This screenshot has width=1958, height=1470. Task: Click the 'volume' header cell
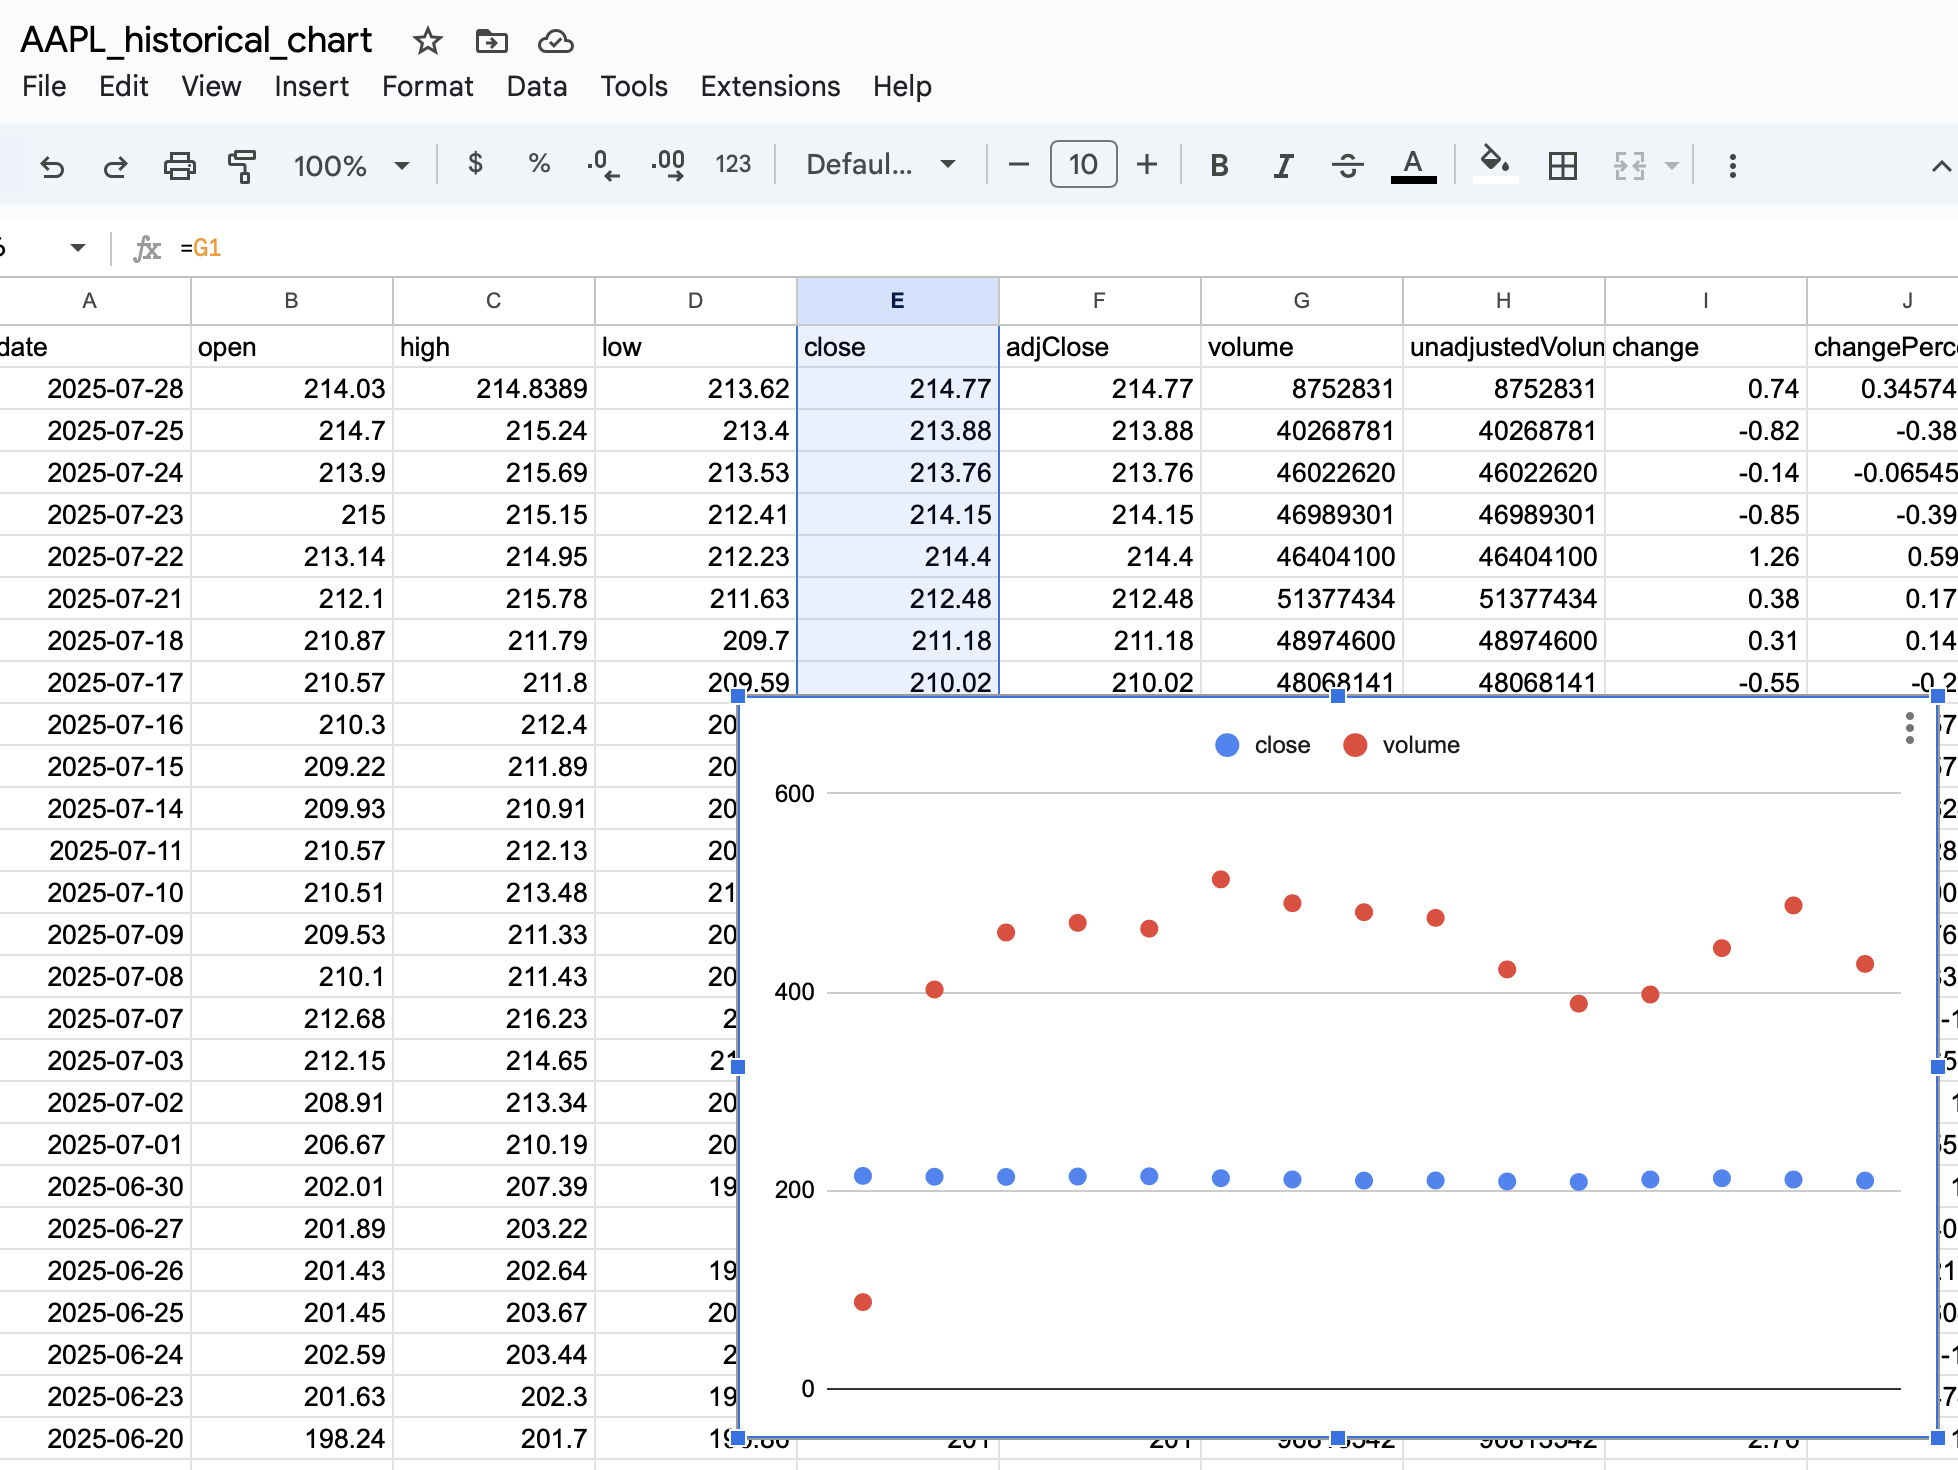[x=1301, y=347]
